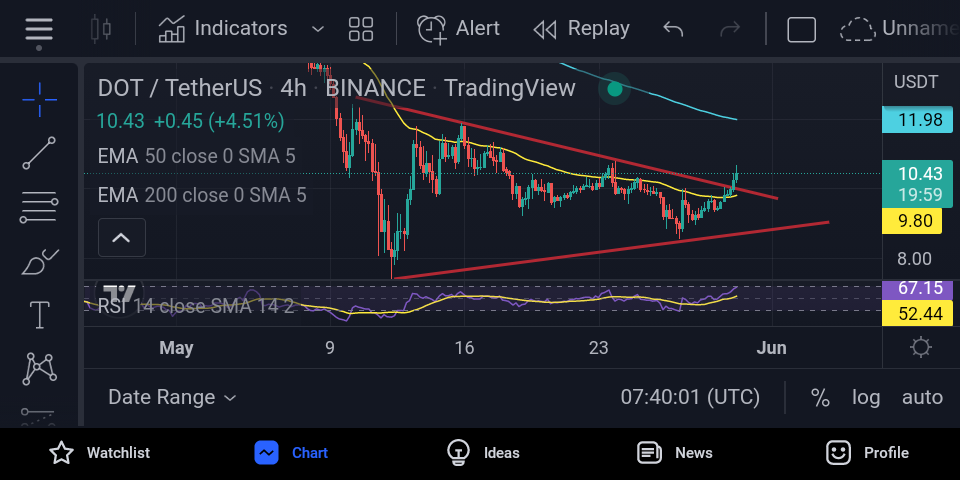Toggle percent scale mode

click(820, 397)
